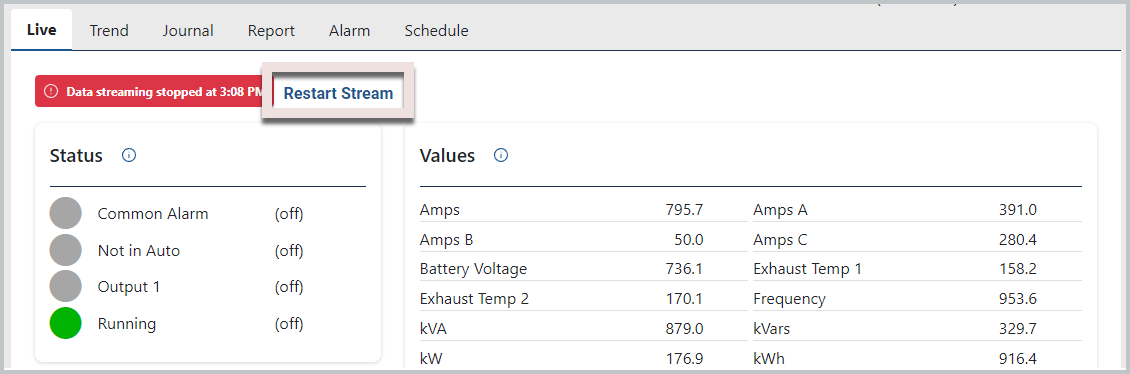This screenshot has height=374, width=1130.
Task: Click the Amps C row
Action: click(917, 239)
